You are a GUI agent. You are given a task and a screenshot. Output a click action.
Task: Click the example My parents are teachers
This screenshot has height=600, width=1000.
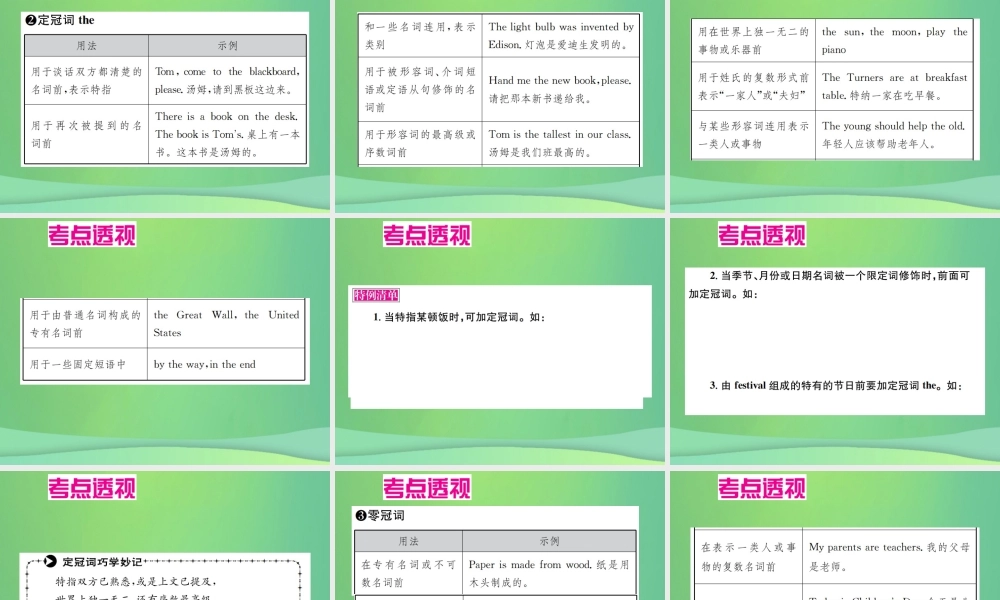[889, 557]
